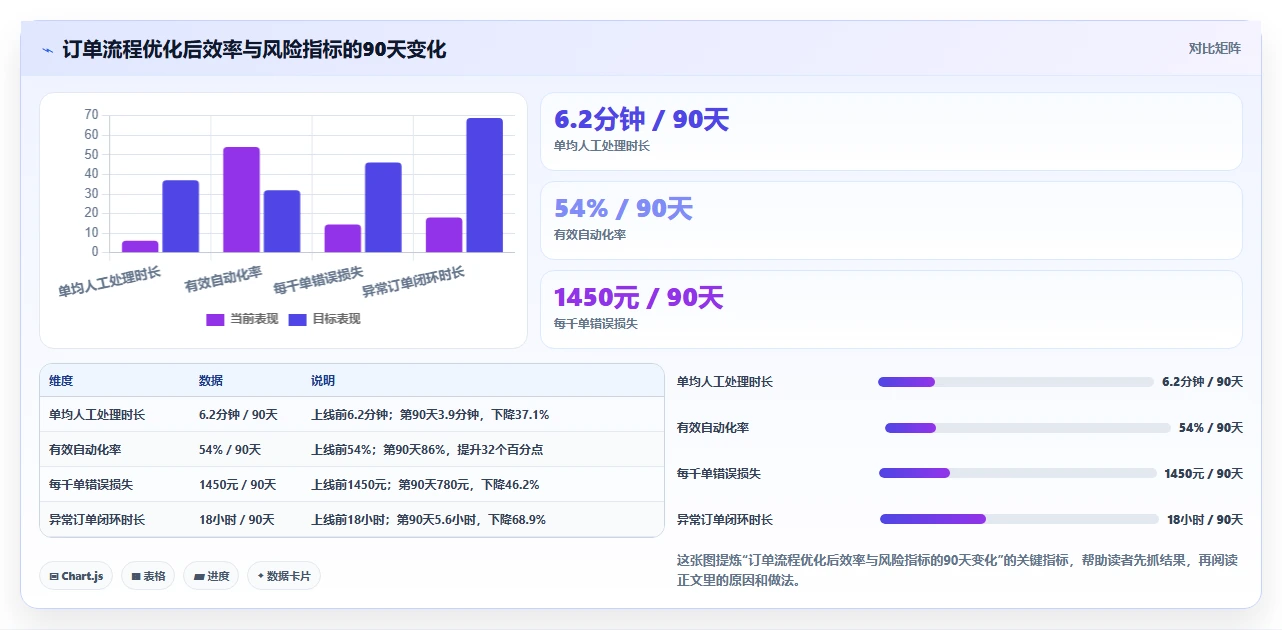Click the description mentioning 下降68.9%
This screenshot has height=630, width=1282.
point(428,520)
